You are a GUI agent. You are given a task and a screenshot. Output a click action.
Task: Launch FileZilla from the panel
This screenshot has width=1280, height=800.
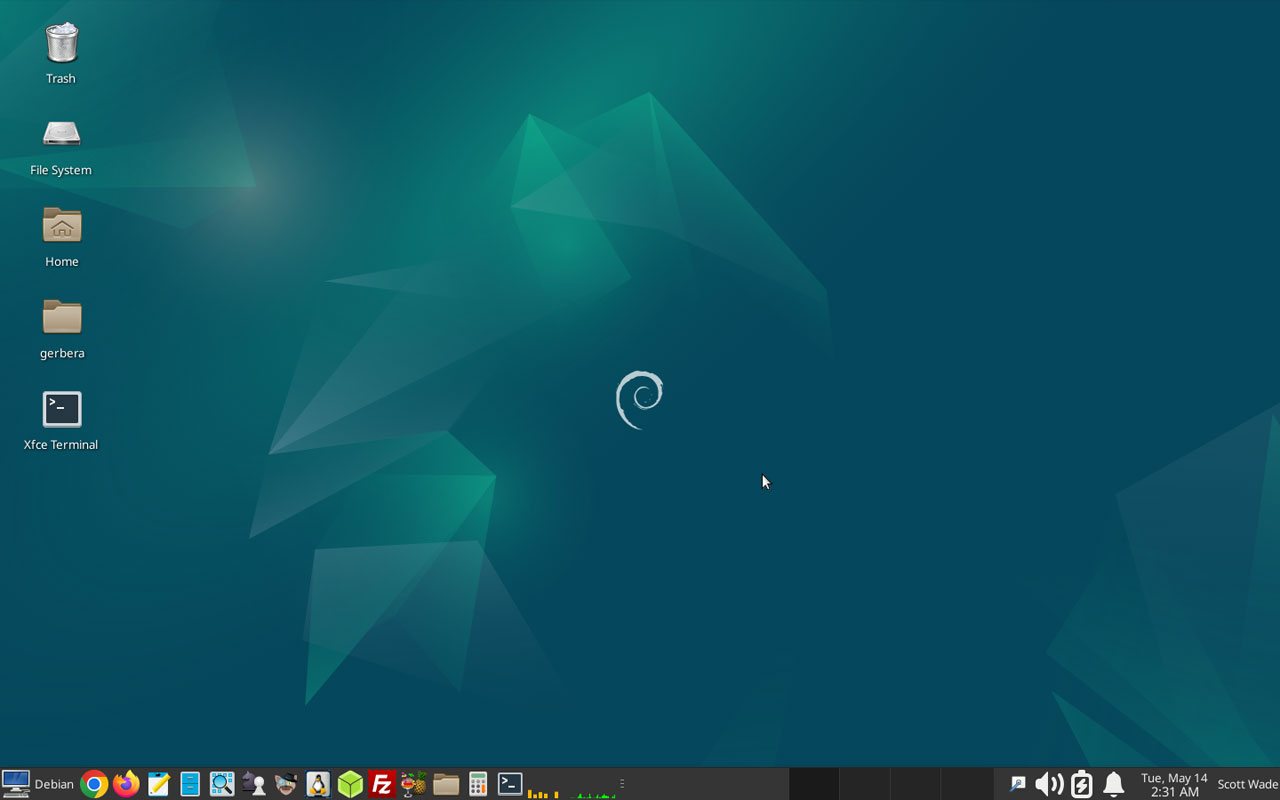382,785
